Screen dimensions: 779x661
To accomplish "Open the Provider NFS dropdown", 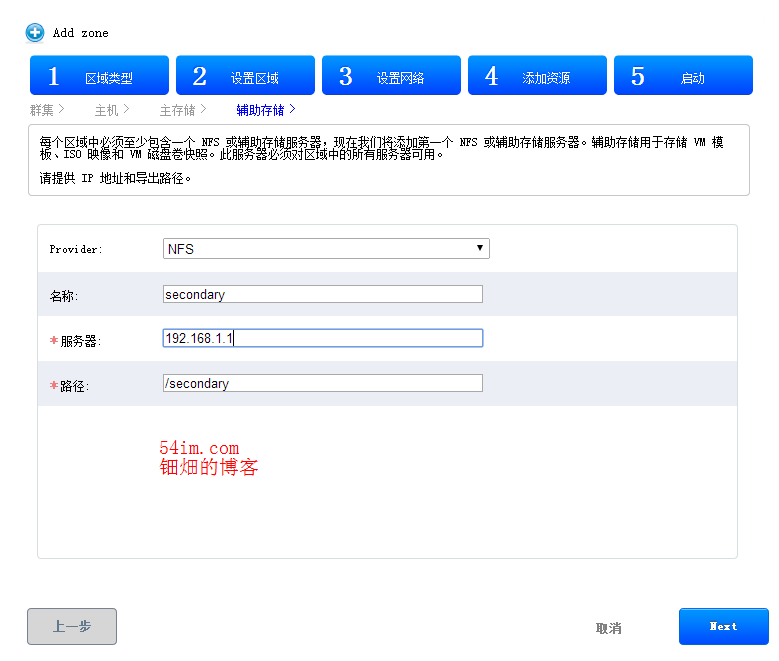I will [326, 248].
